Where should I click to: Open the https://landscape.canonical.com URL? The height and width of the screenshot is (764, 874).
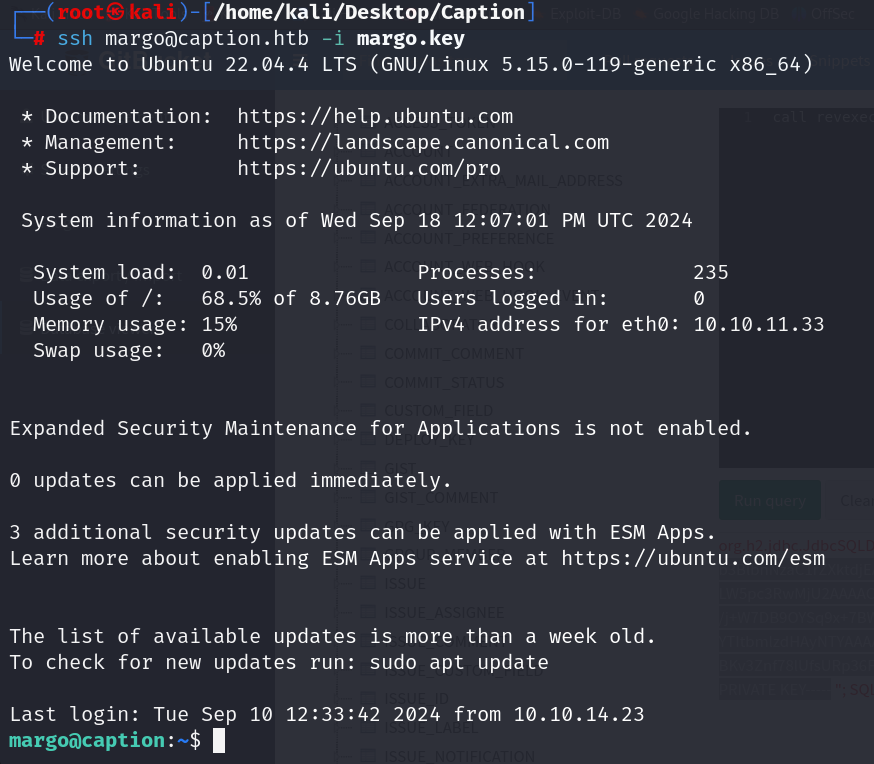tap(423, 143)
